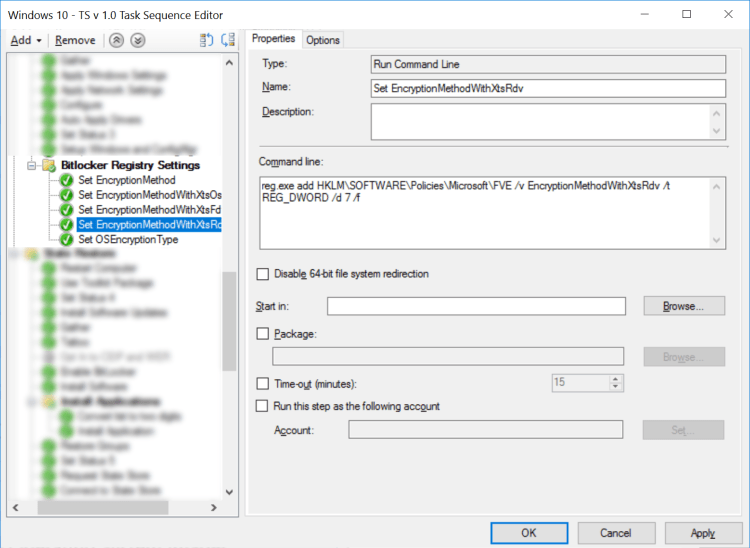This screenshot has width=750, height=548.
Task: Click green check icon beside Set EncryptionMethod
Action: click(x=66, y=180)
